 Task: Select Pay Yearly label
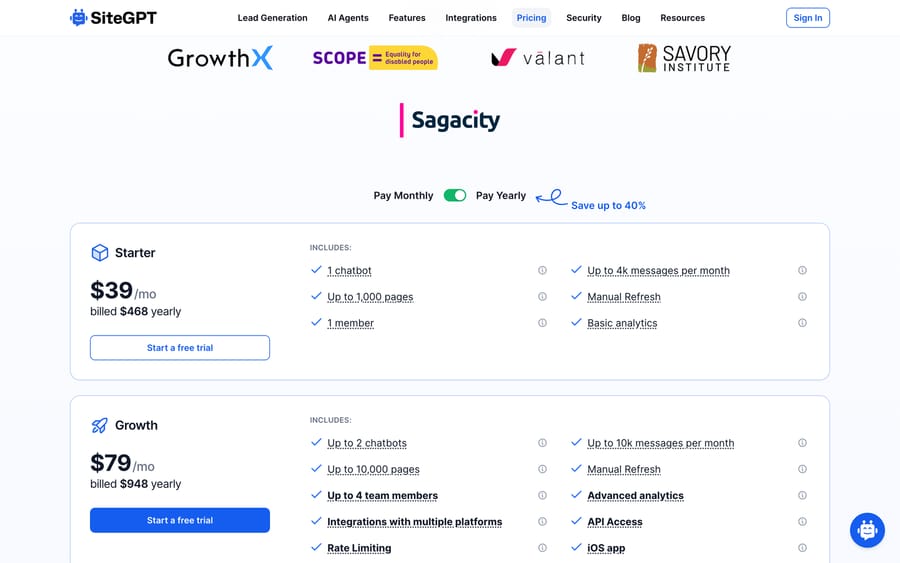tap(501, 196)
